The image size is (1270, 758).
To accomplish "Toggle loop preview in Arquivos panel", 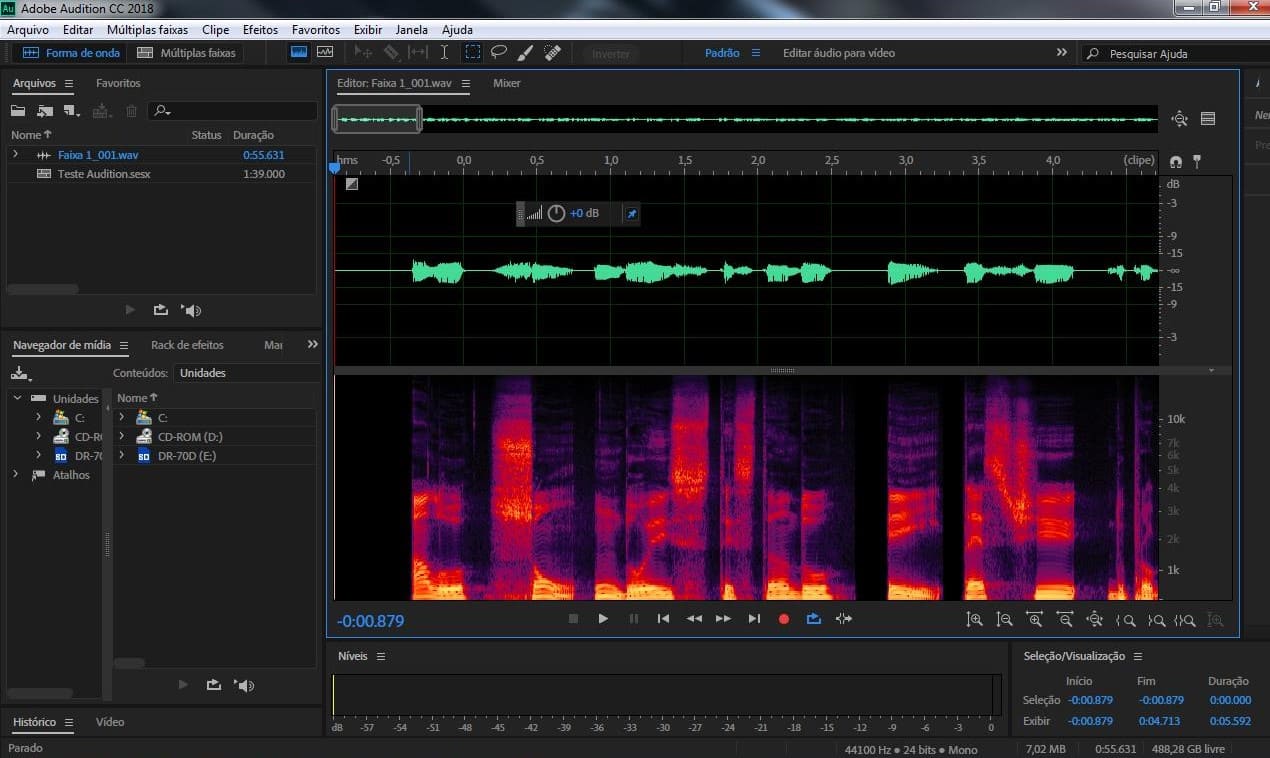I will 160,310.
